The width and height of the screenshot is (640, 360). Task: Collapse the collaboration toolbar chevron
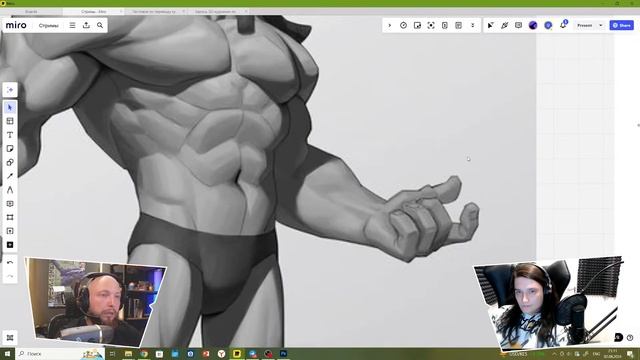[x=389, y=25]
